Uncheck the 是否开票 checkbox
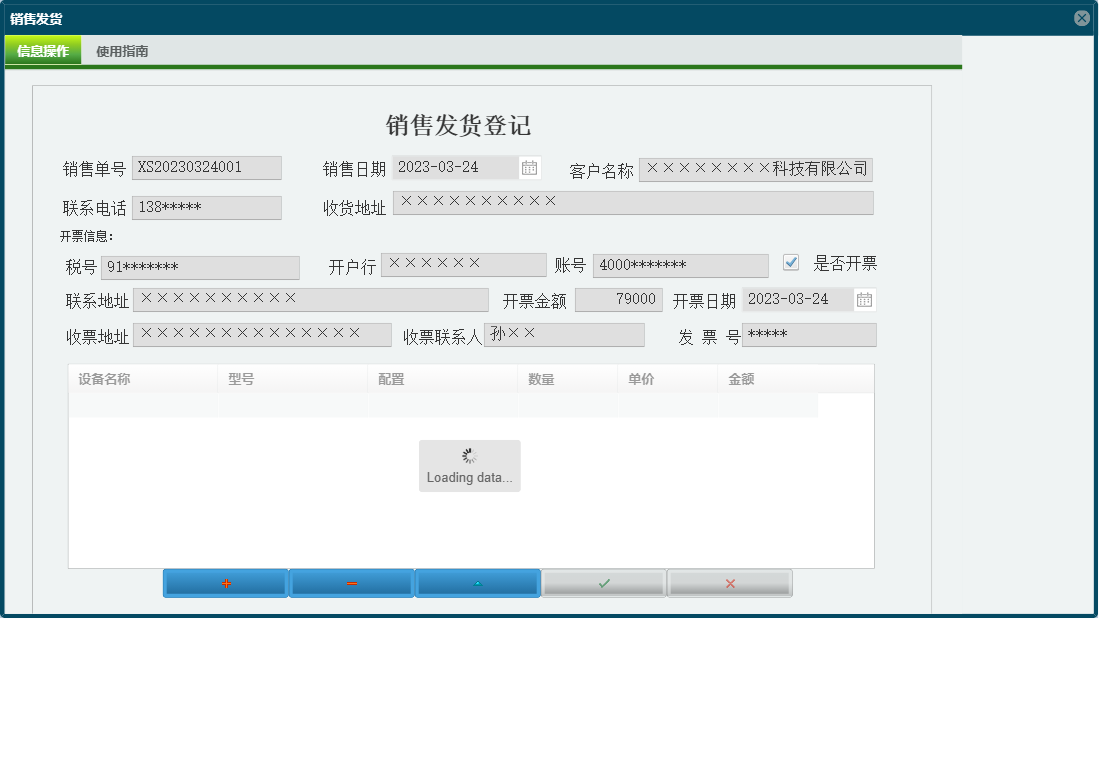The width and height of the screenshot is (1099, 762). point(791,262)
